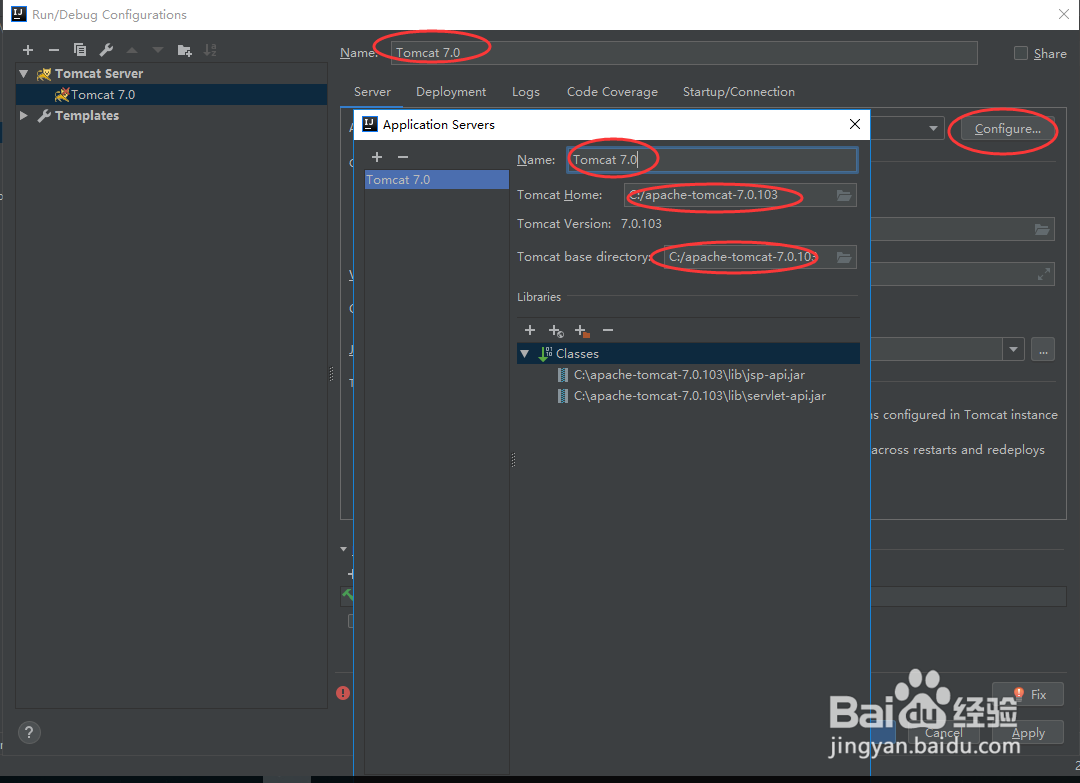This screenshot has height=783, width=1080.
Task: Collapse the Tomcat Server tree node
Action: point(23,72)
